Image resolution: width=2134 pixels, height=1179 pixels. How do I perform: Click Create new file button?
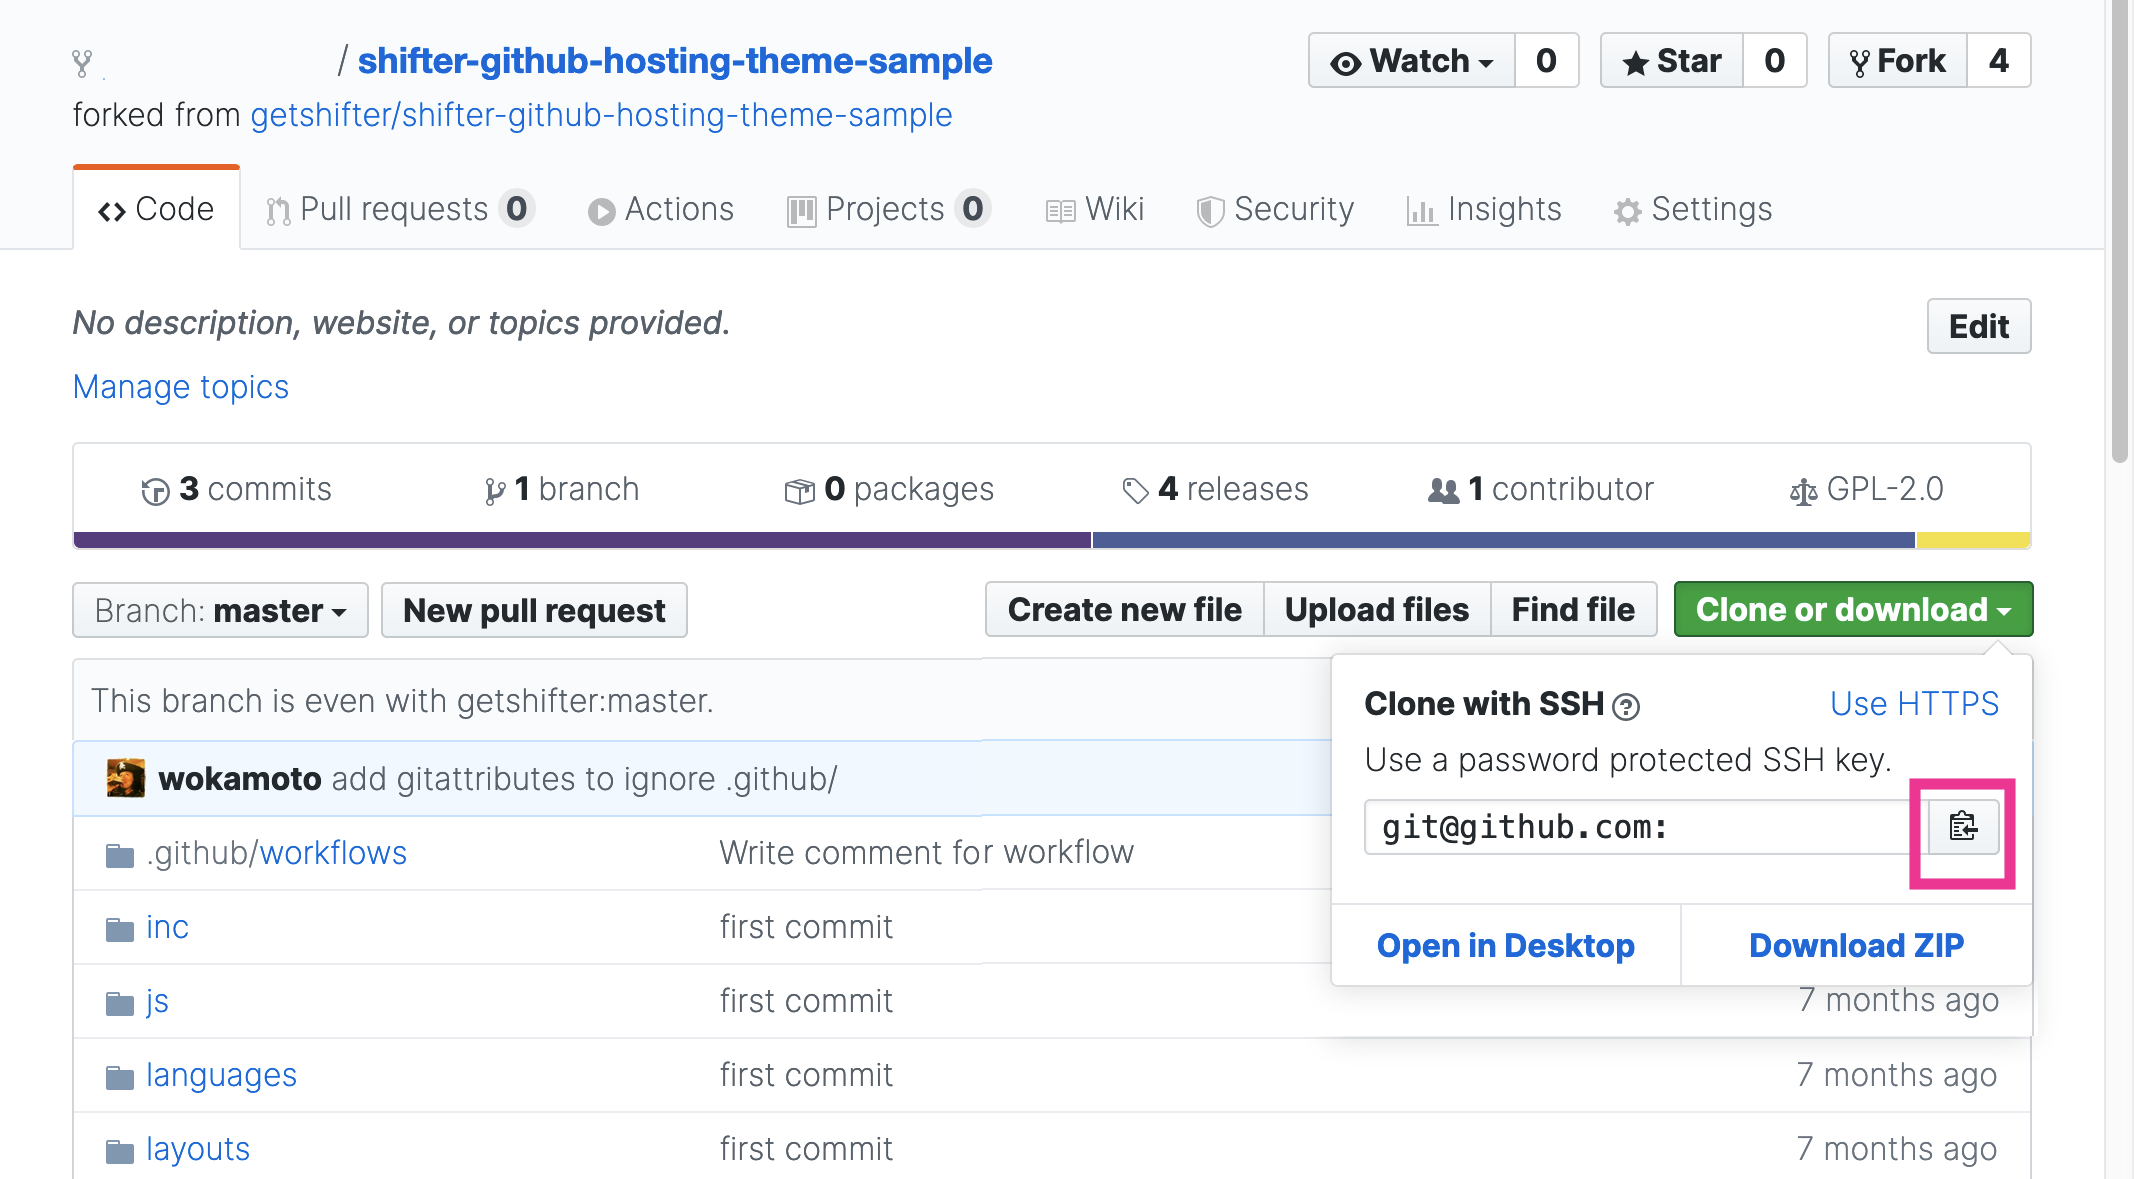click(x=1125, y=610)
